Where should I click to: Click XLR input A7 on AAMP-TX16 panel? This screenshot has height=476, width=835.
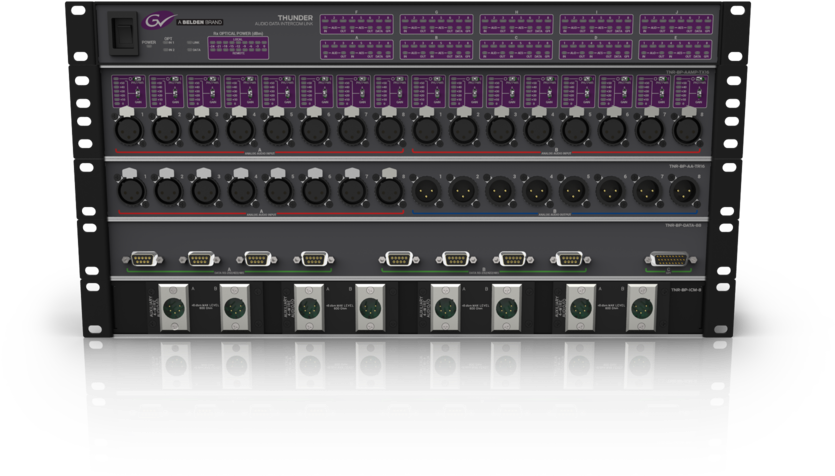[352, 129]
